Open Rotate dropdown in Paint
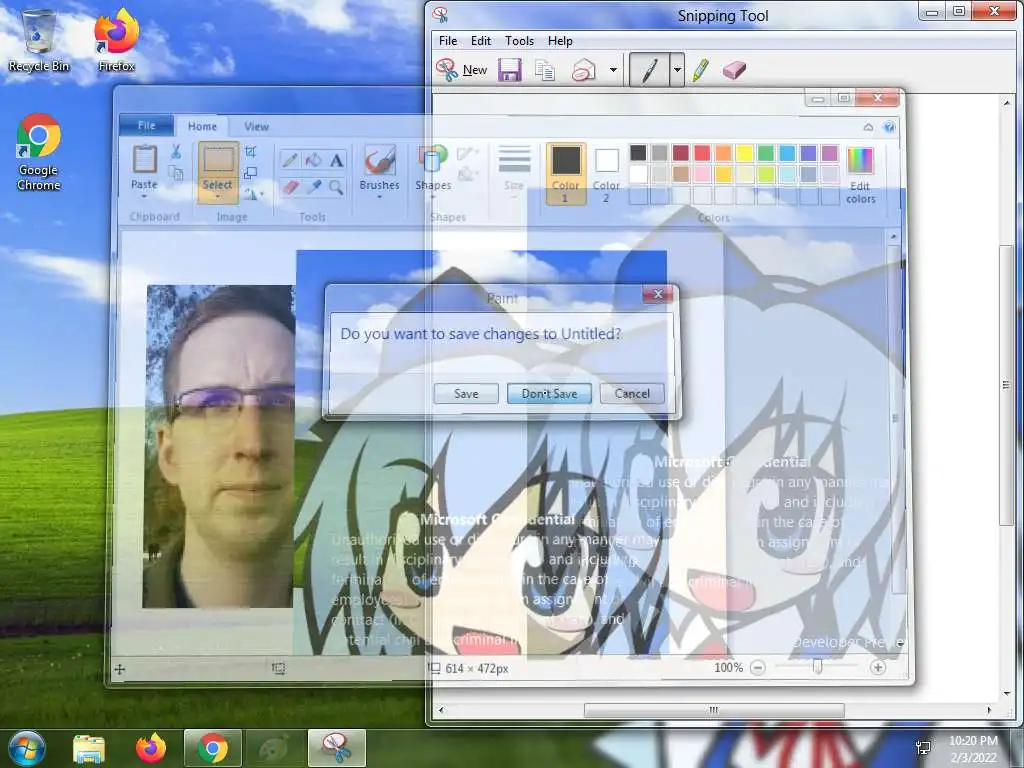 click(253, 194)
